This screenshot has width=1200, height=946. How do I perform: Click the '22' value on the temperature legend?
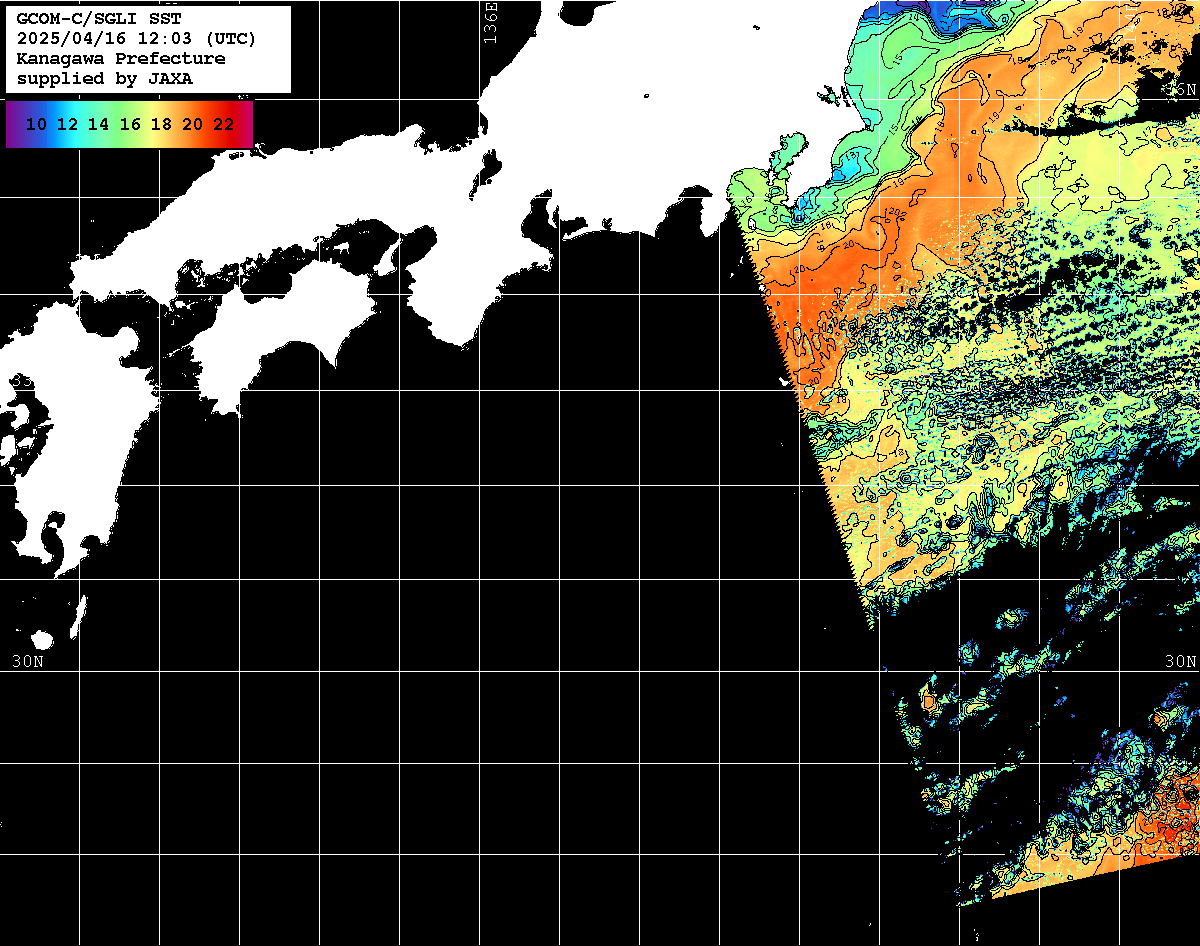point(223,124)
